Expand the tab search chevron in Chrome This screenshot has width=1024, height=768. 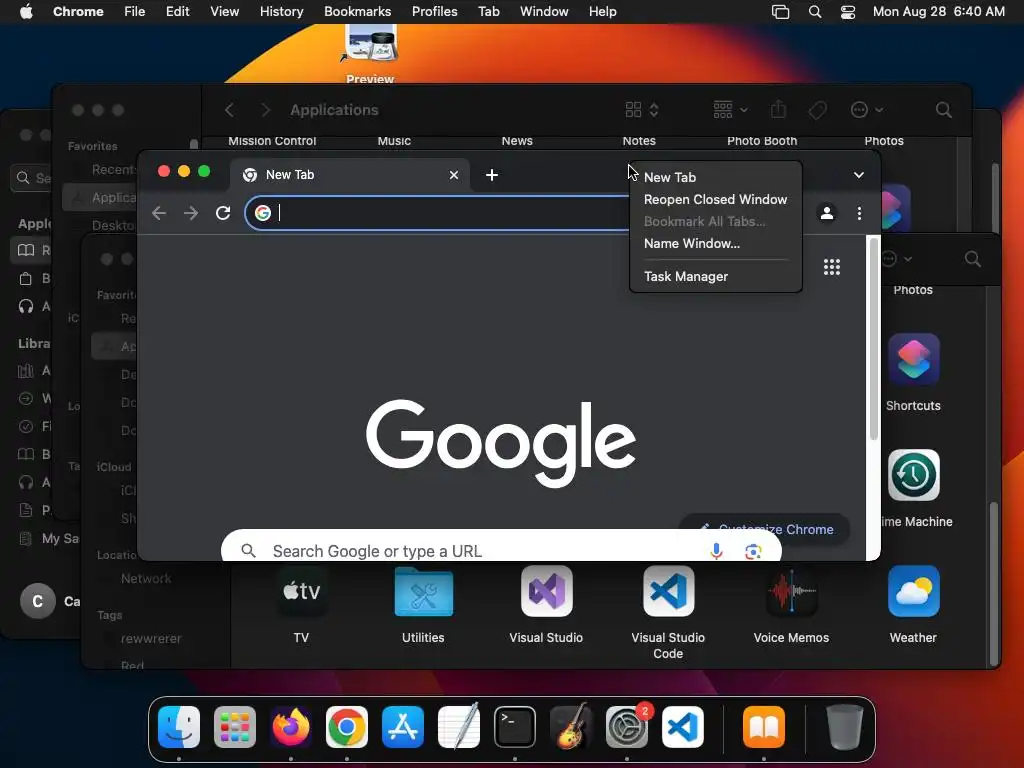pos(859,175)
